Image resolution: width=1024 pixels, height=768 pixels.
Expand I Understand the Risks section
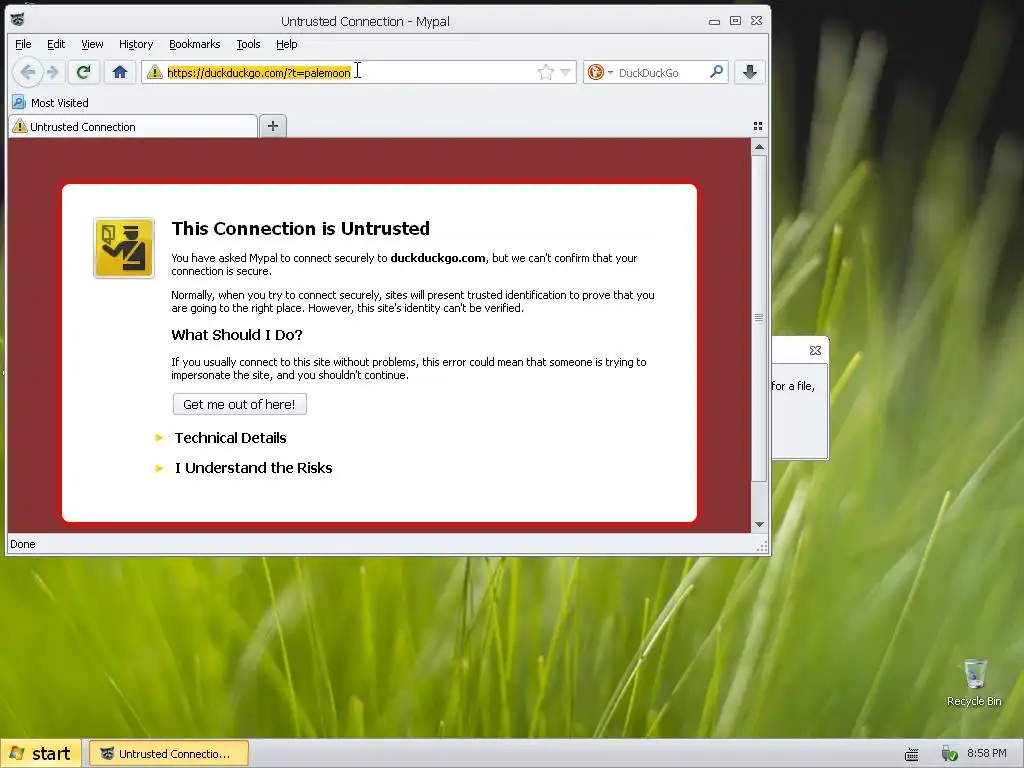[253, 468]
